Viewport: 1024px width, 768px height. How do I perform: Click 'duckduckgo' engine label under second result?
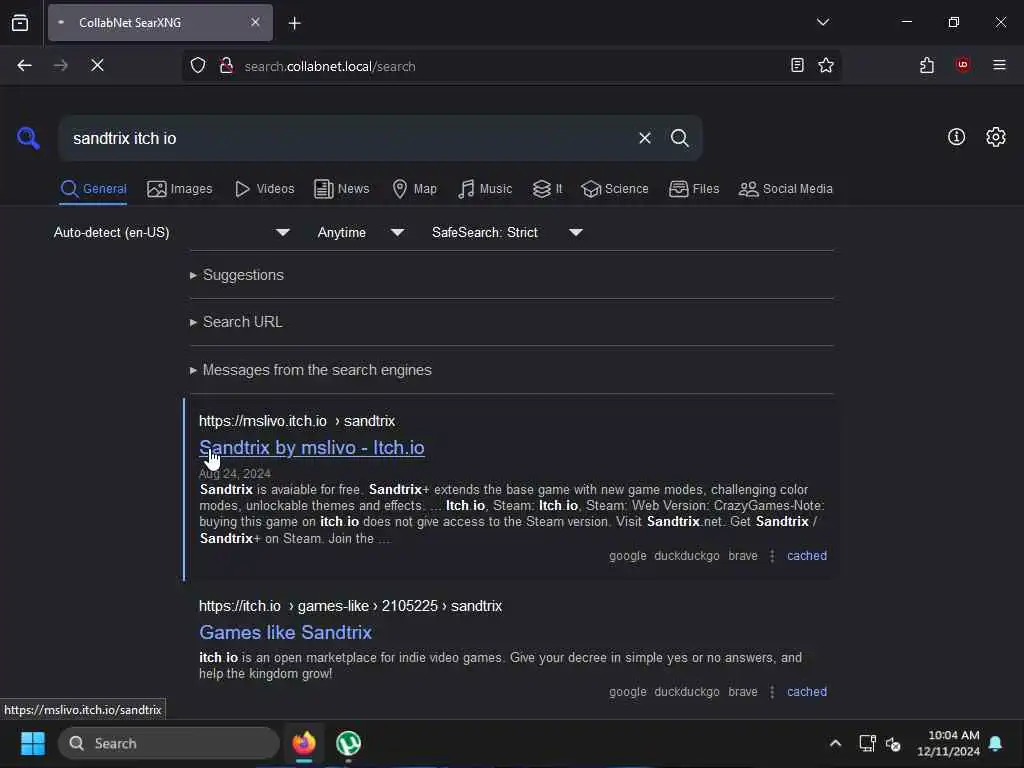(687, 692)
